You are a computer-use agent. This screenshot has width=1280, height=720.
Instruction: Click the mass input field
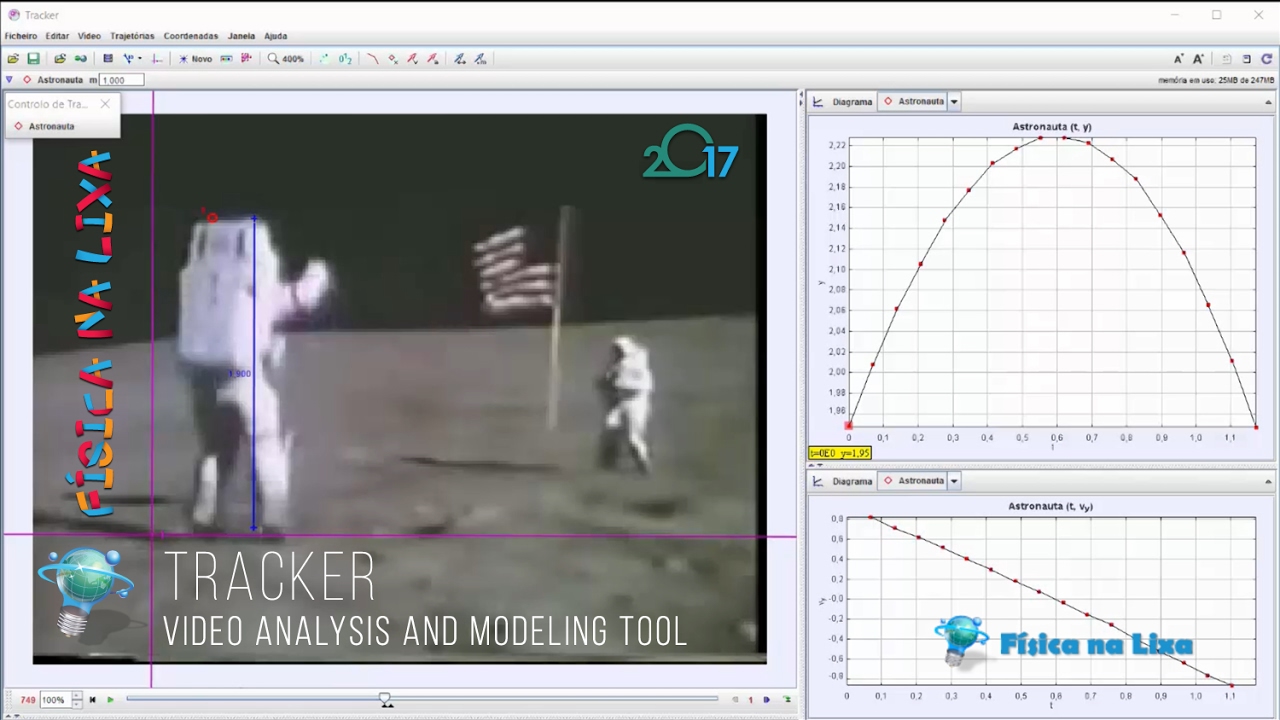click(122, 79)
